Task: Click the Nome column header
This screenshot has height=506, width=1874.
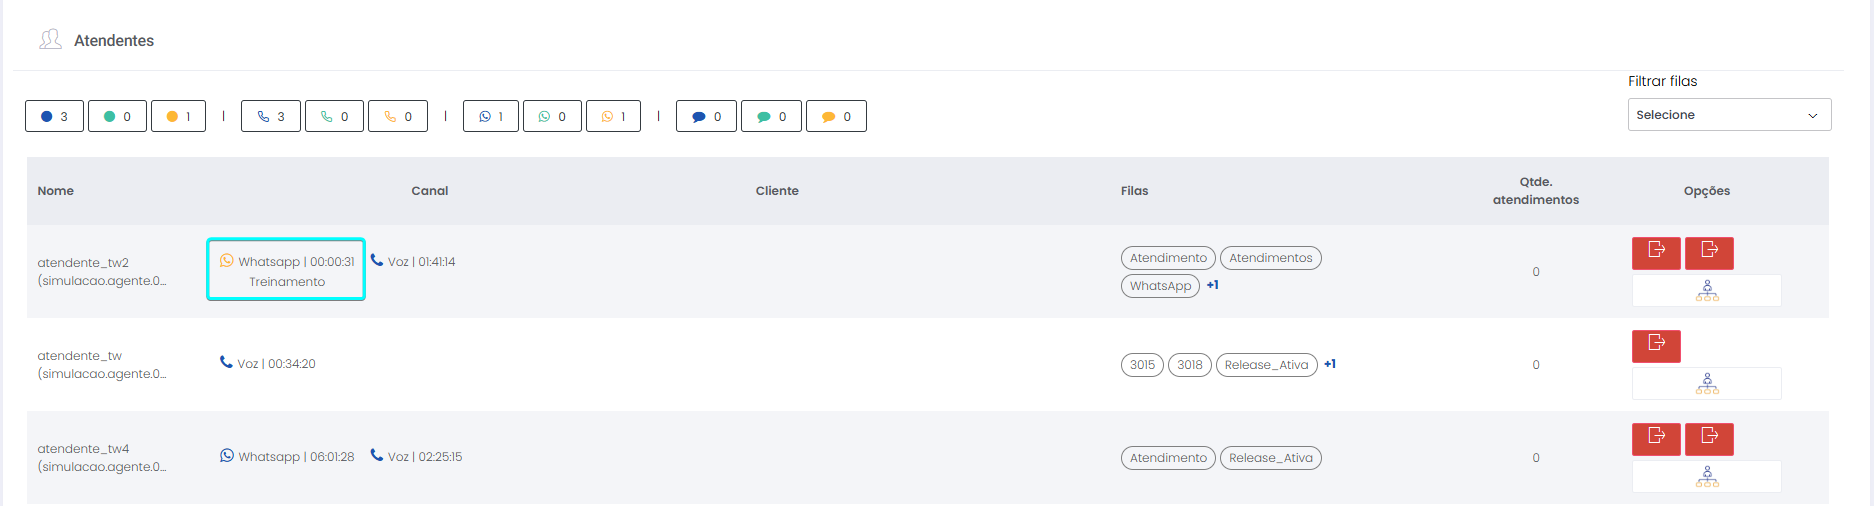Action: click(x=56, y=191)
